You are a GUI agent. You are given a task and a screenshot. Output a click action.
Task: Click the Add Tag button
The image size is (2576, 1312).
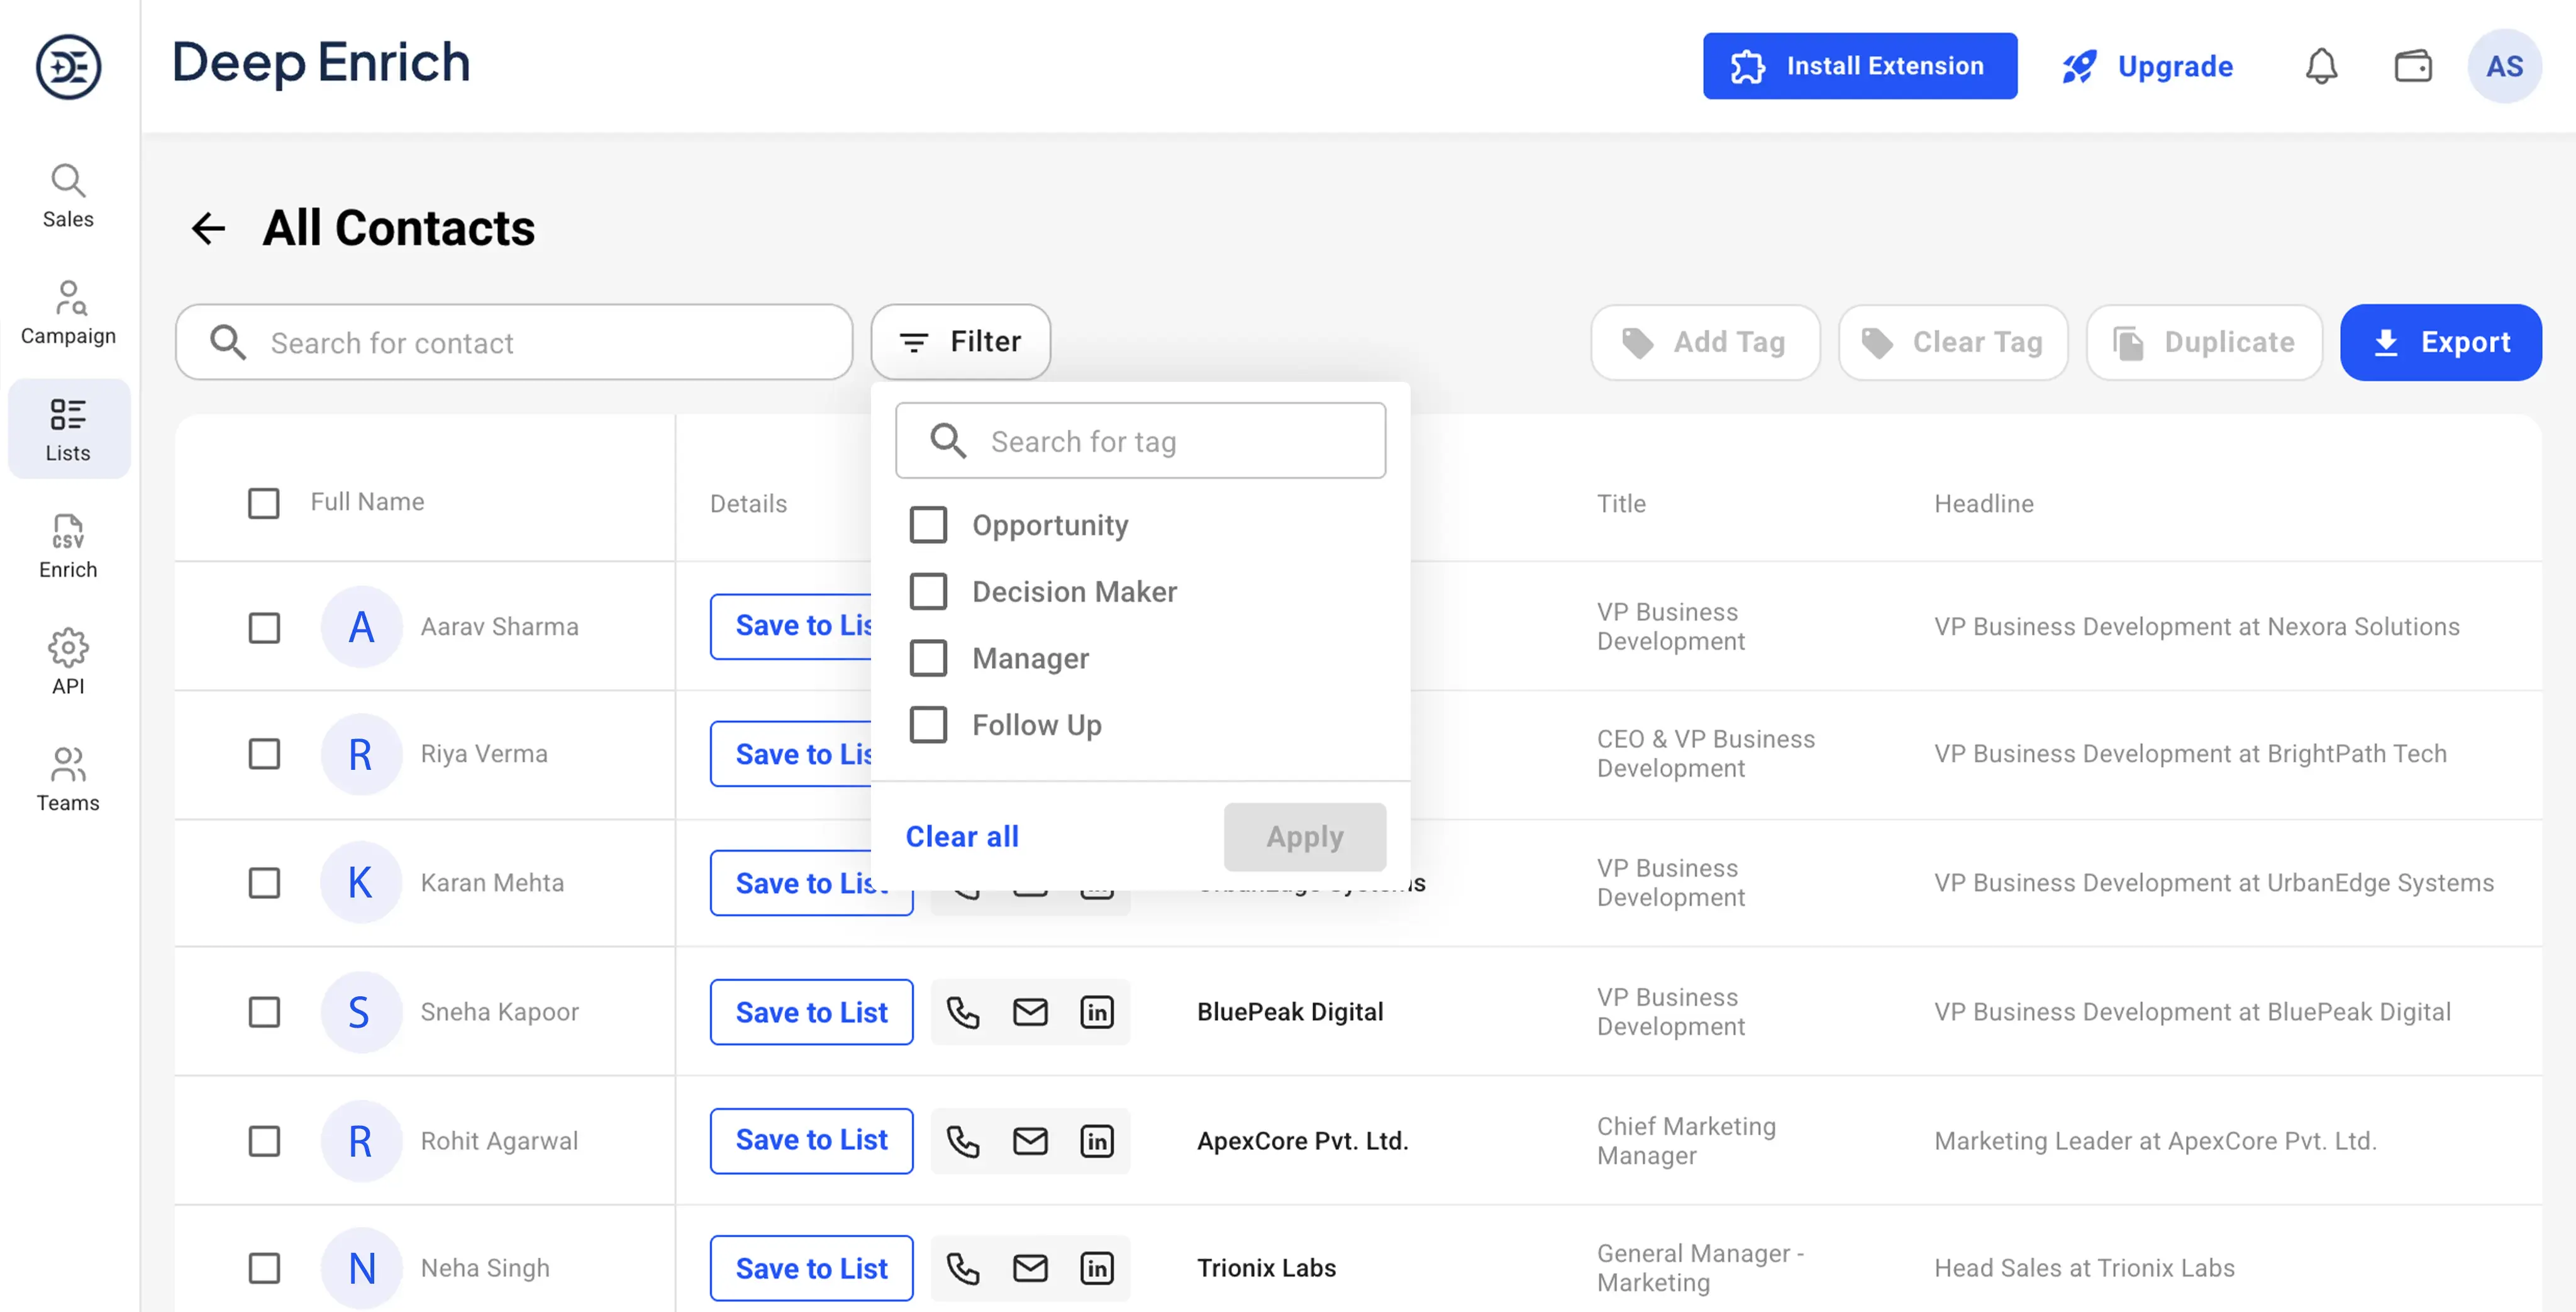pyautogui.click(x=1705, y=342)
